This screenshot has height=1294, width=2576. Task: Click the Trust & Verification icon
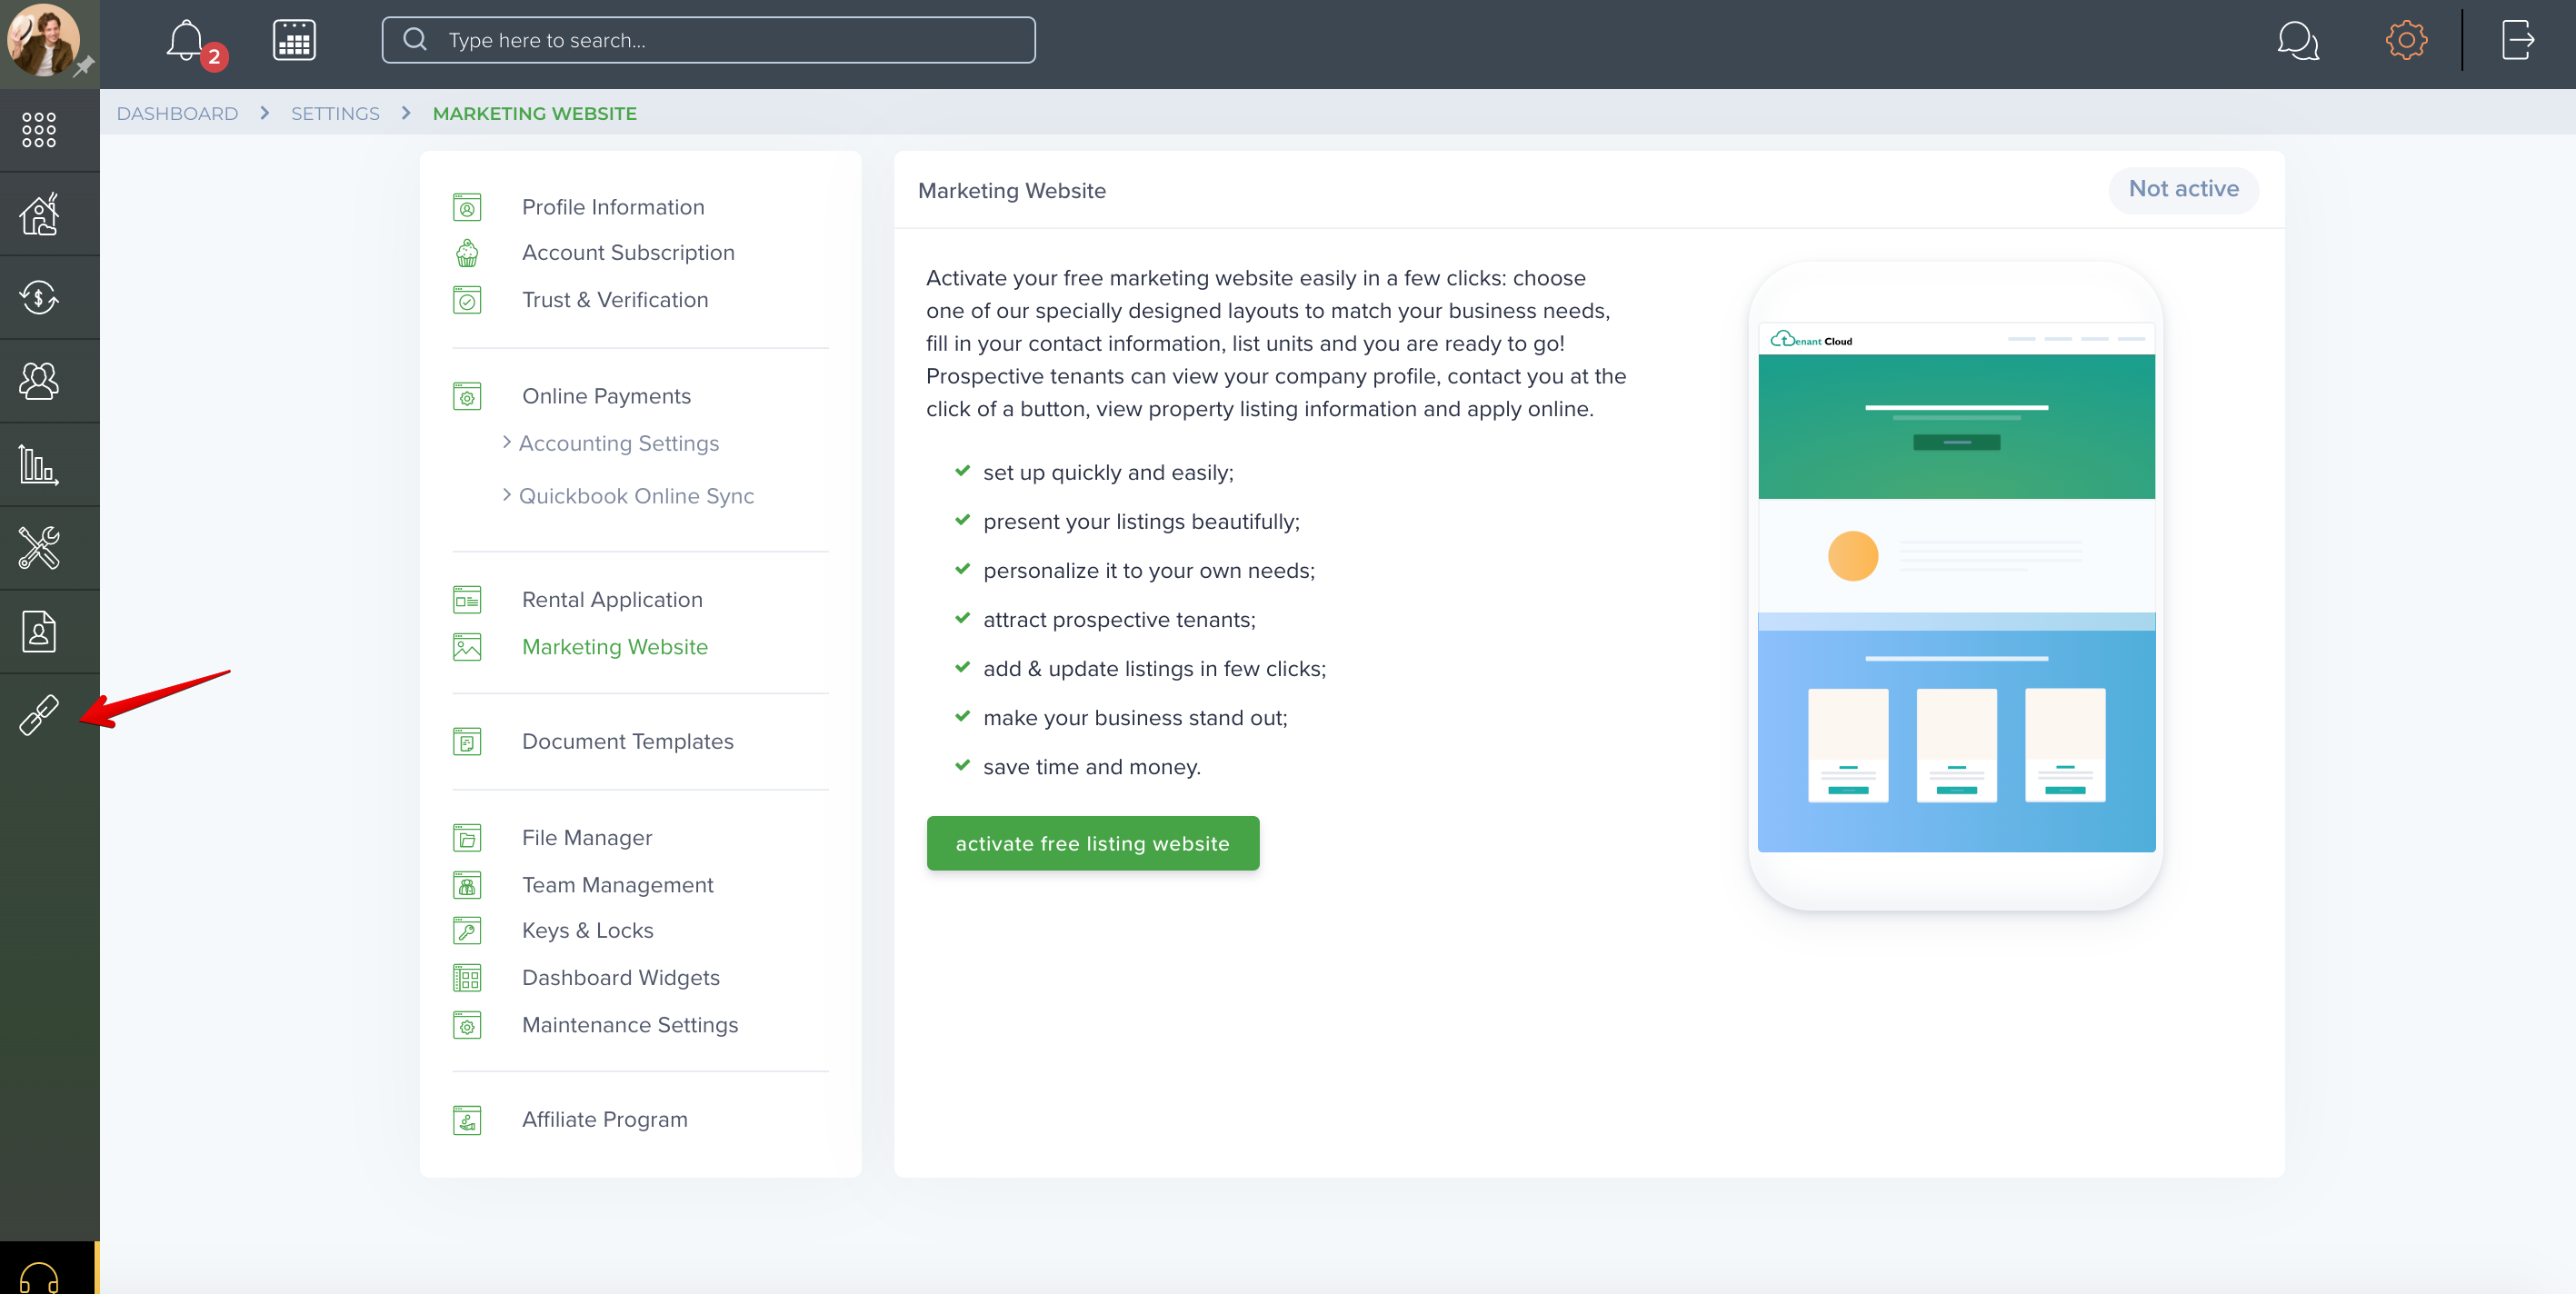tap(467, 300)
